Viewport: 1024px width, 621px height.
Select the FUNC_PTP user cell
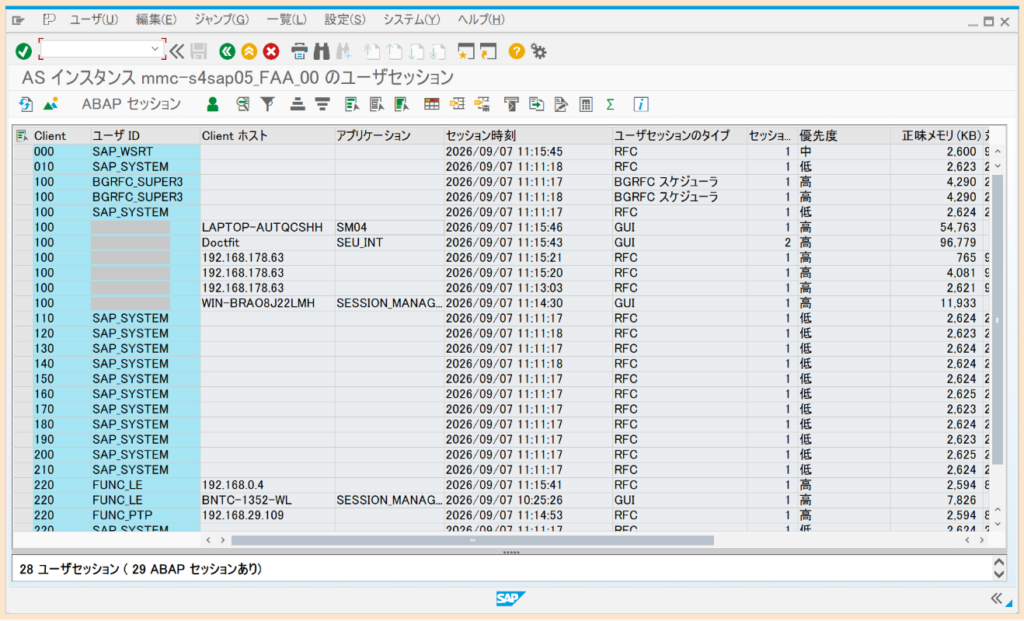coord(145,515)
